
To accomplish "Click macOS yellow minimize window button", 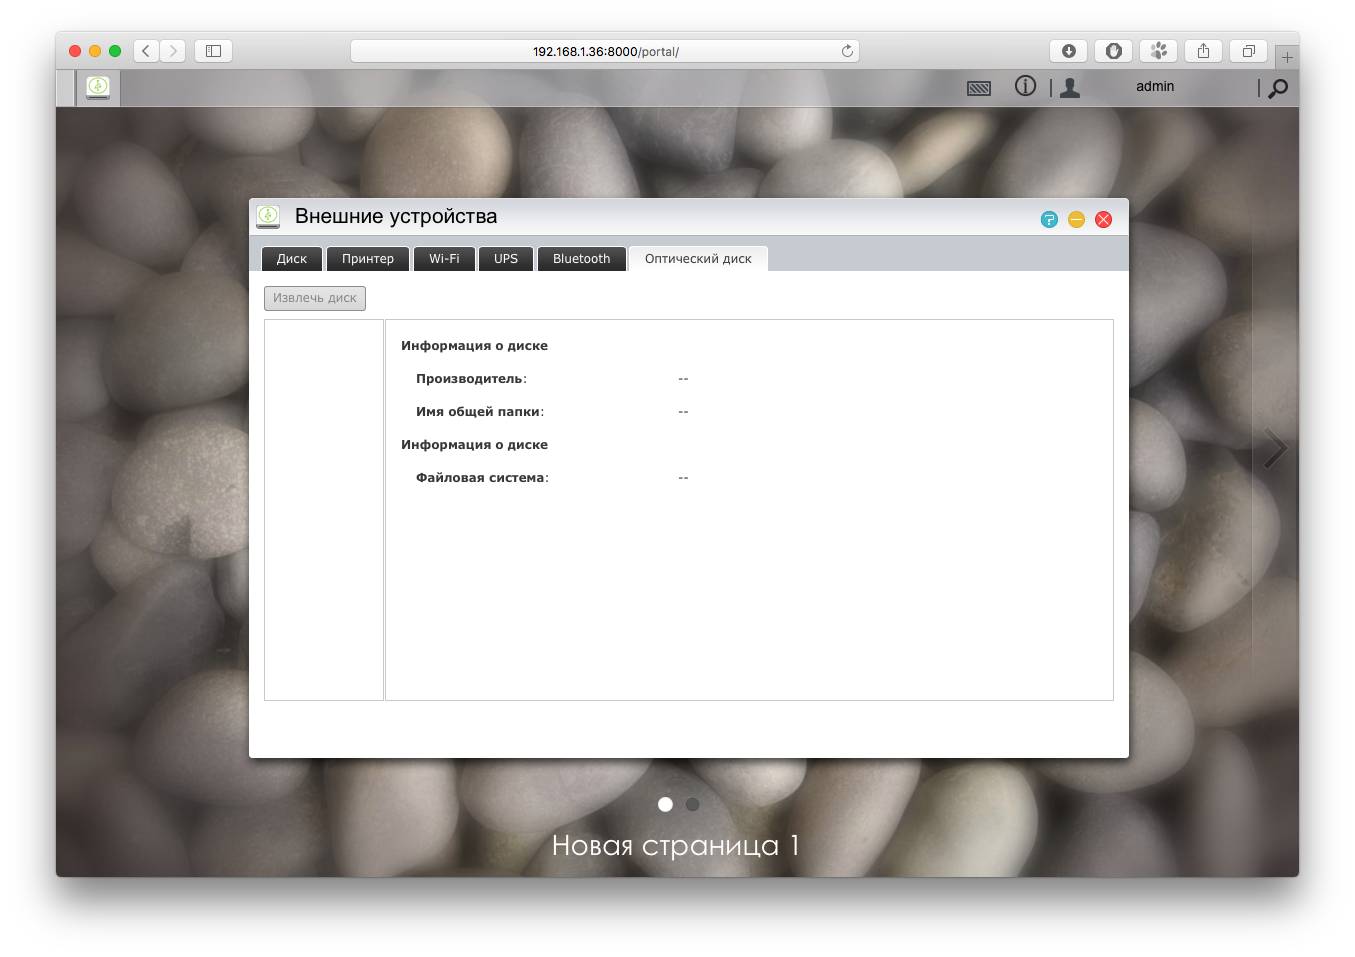I will (95, 51).
